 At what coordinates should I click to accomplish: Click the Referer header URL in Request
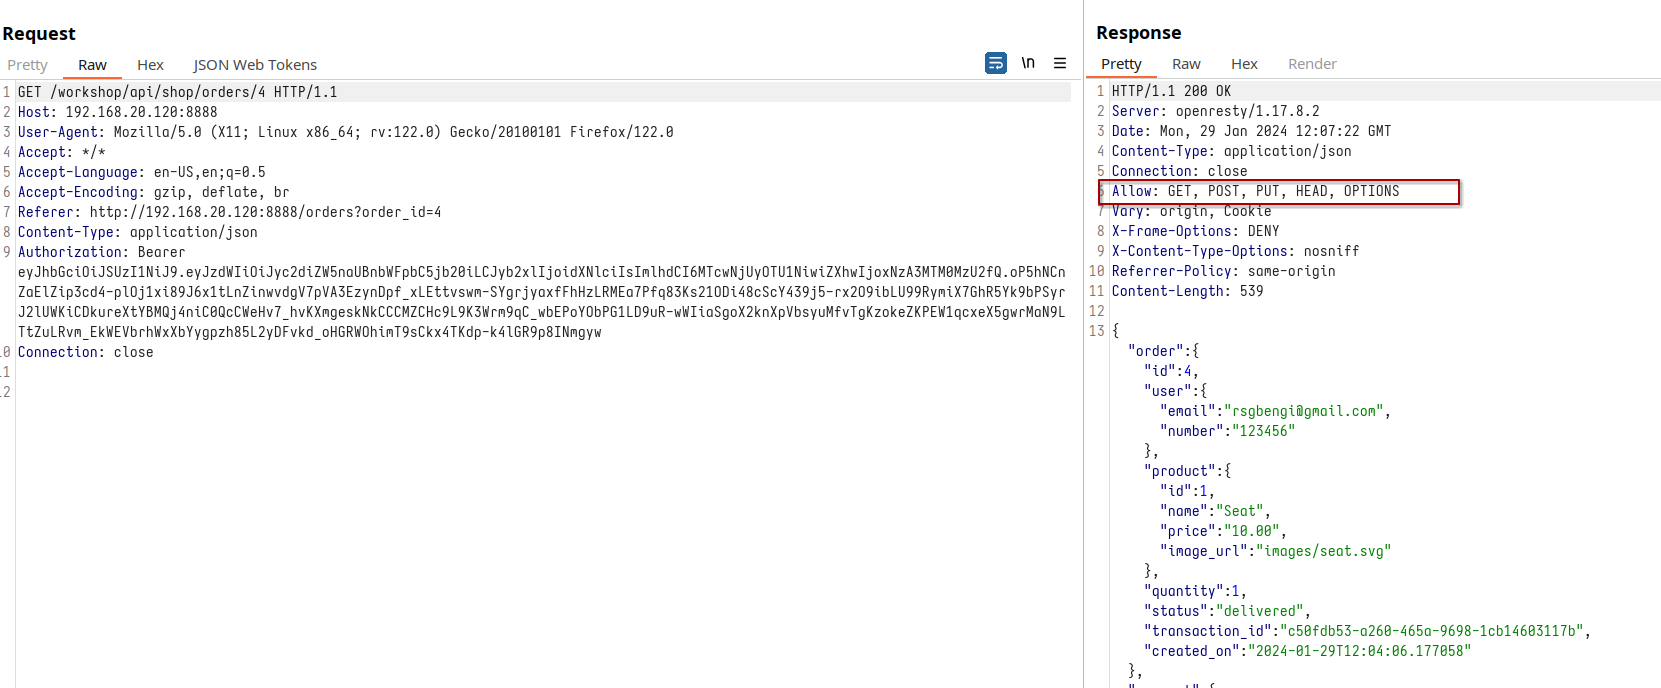265,212
